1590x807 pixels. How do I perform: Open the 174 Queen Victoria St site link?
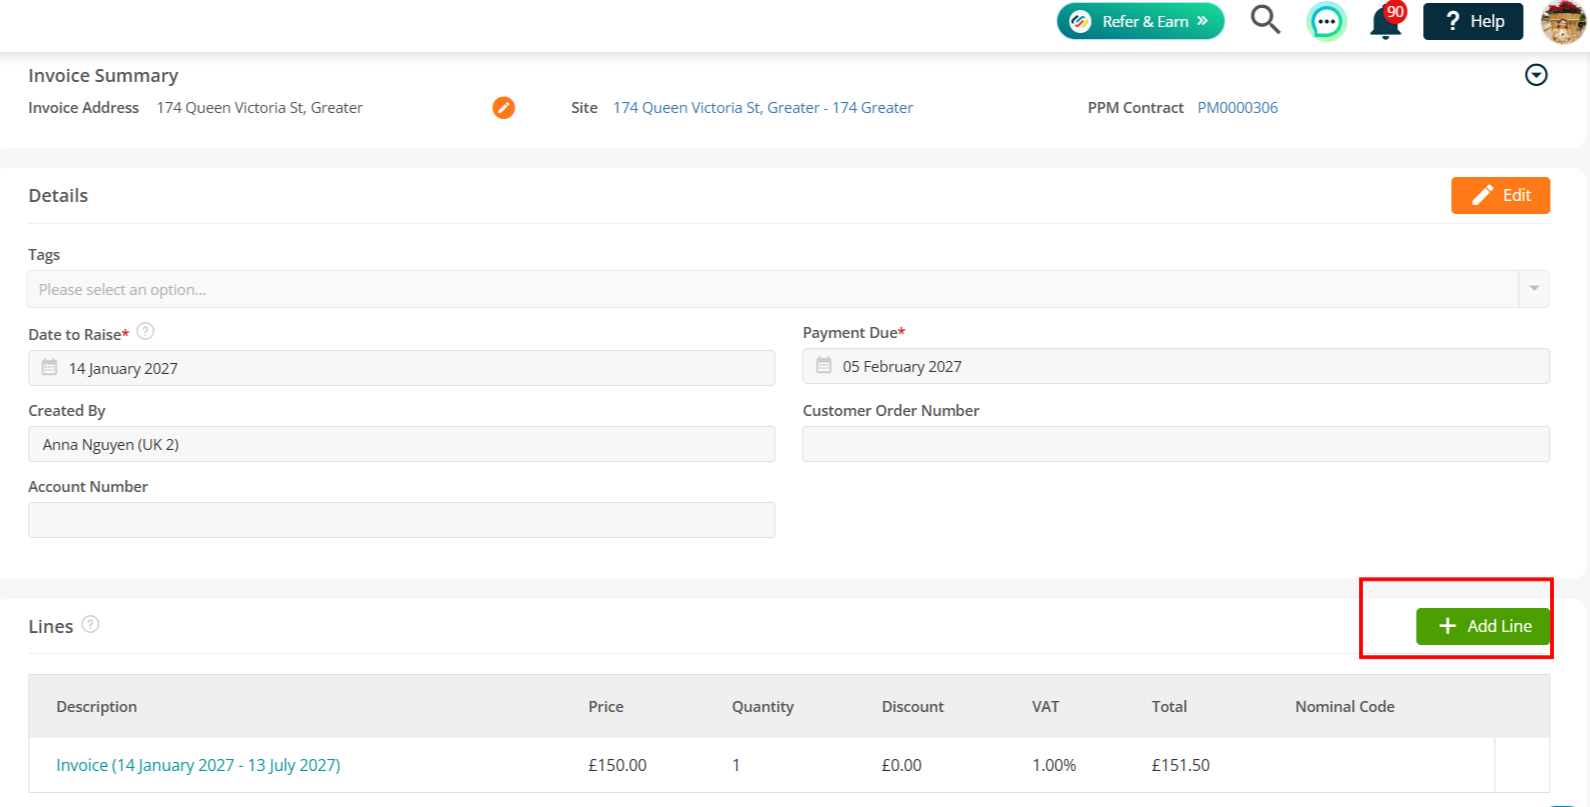pyautogui.click(x=763, y=107)
